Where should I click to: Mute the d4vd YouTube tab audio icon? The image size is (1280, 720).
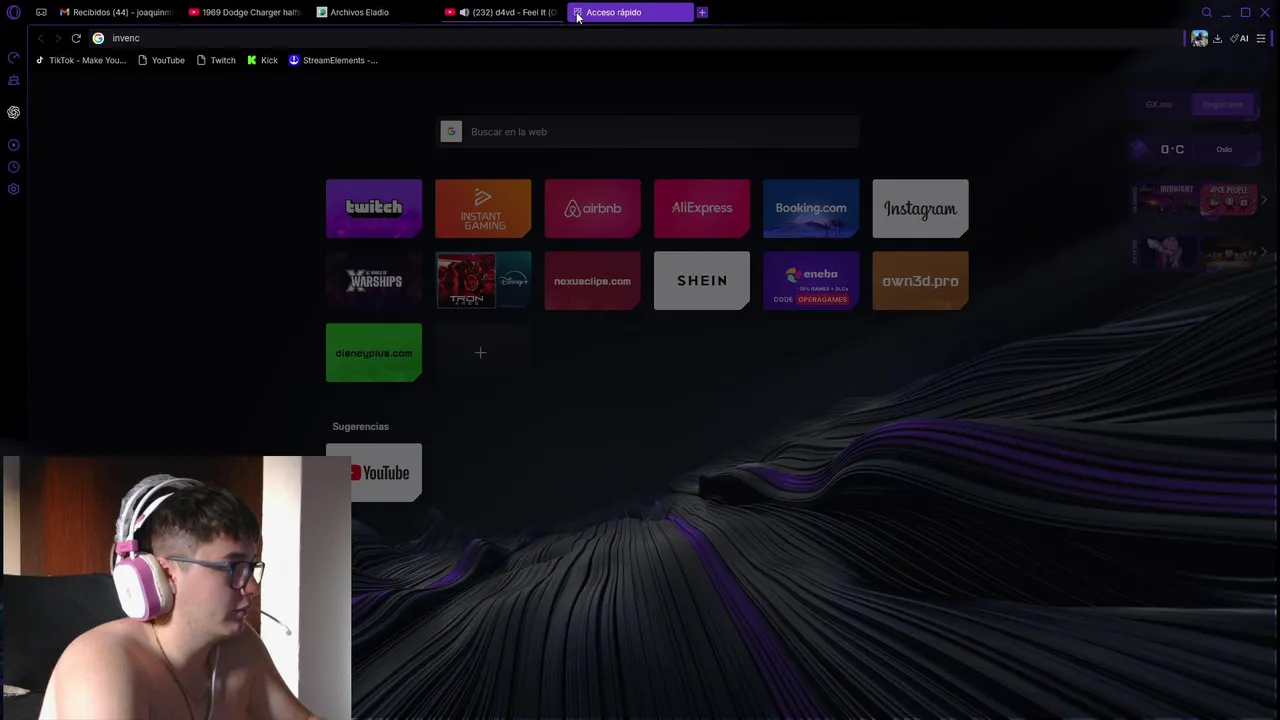464,12
